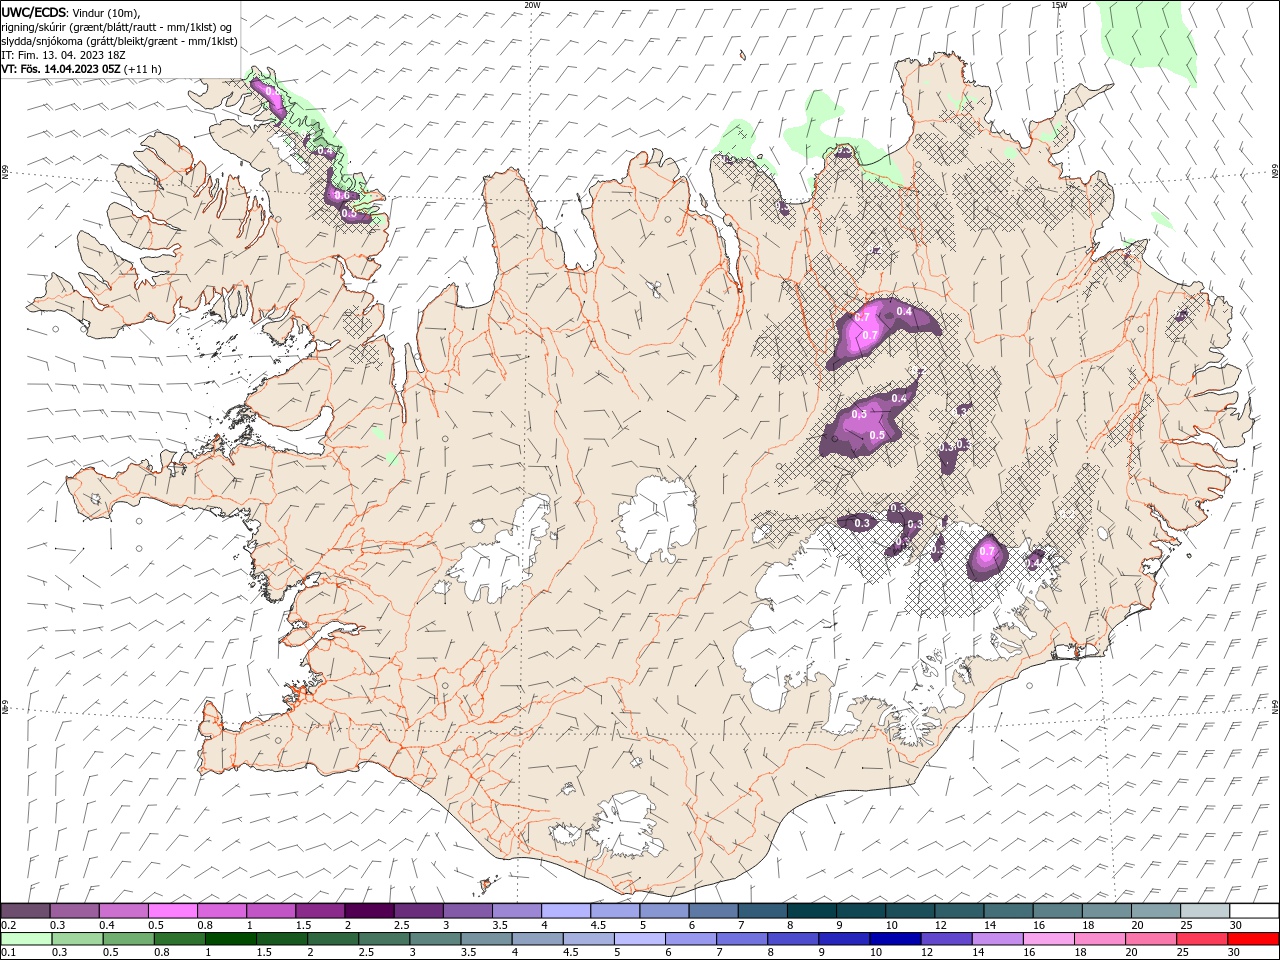
Task: Select the light pink 16 swatch in lower legend
Action: click(x=1050, y=939)
